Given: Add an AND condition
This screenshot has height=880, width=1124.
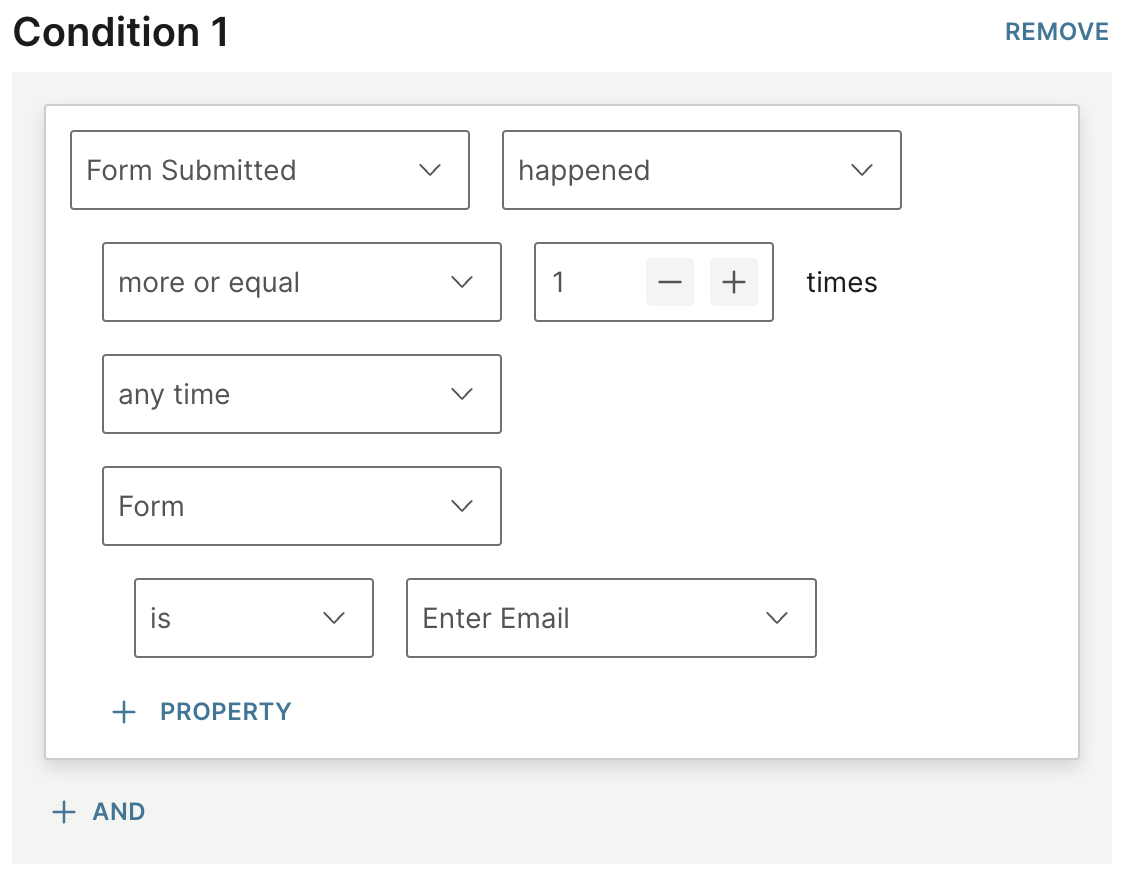Looking at the screenshot, I should coord(118,812).
